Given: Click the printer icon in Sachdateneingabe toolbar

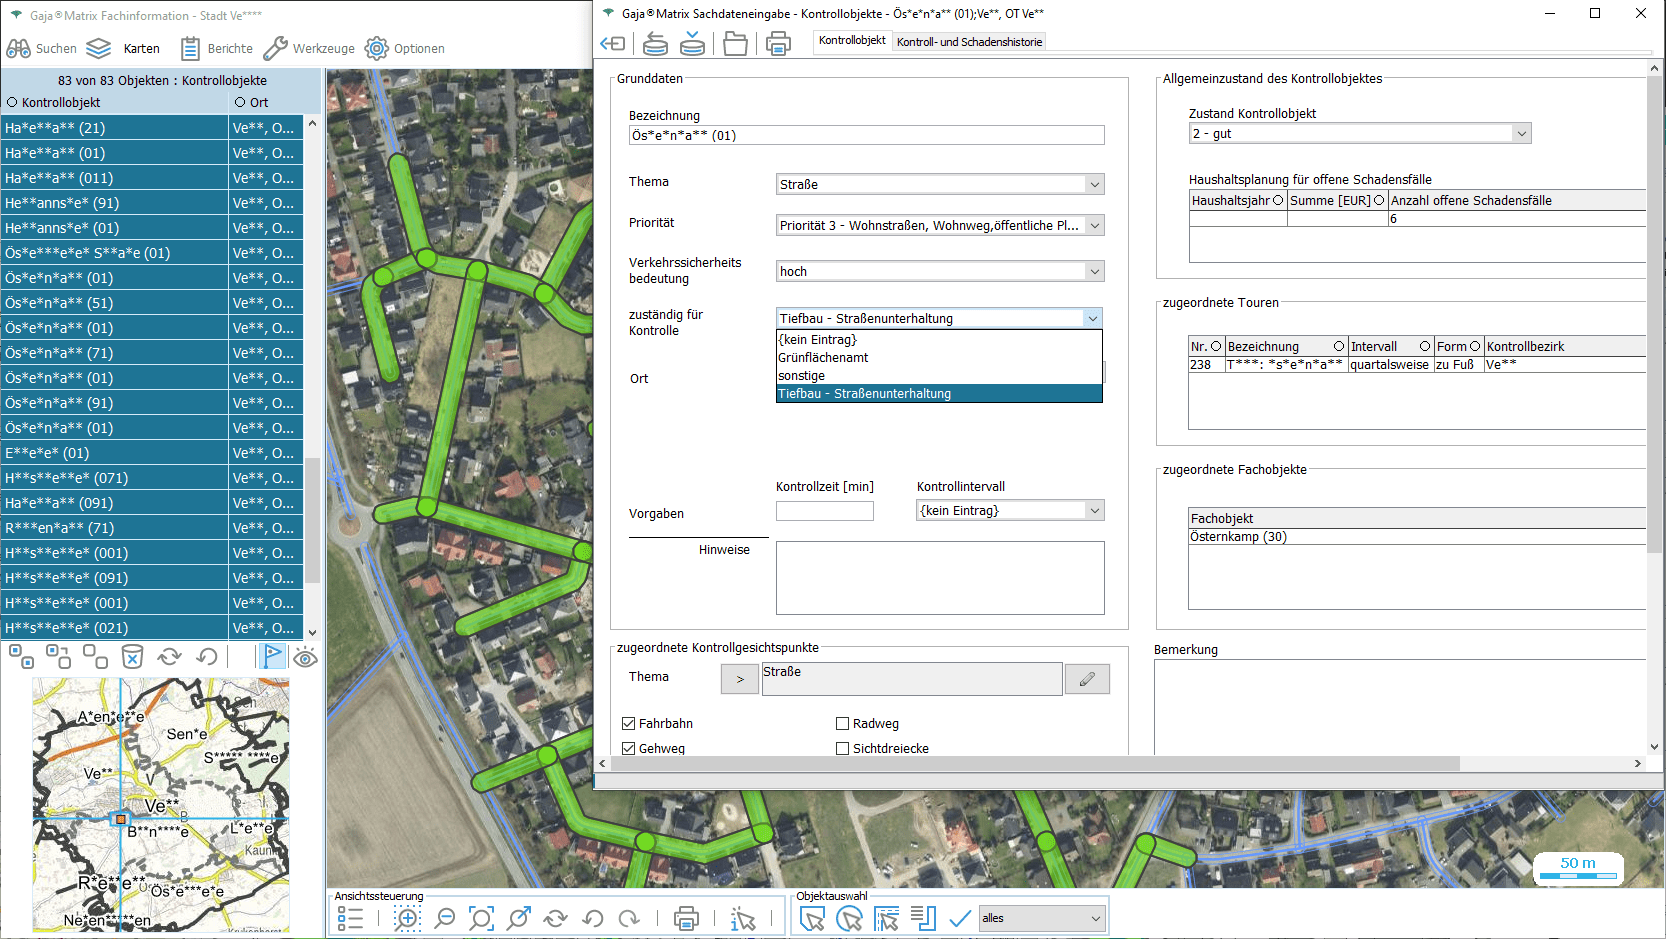Looking at the screenshot, I should pos(778,44).
